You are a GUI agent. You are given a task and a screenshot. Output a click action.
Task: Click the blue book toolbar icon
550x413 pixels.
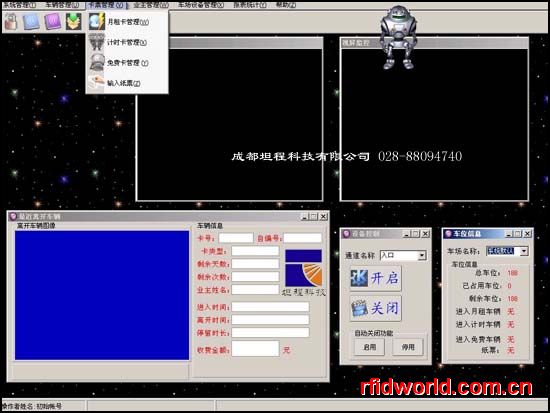tap(31, 22)
